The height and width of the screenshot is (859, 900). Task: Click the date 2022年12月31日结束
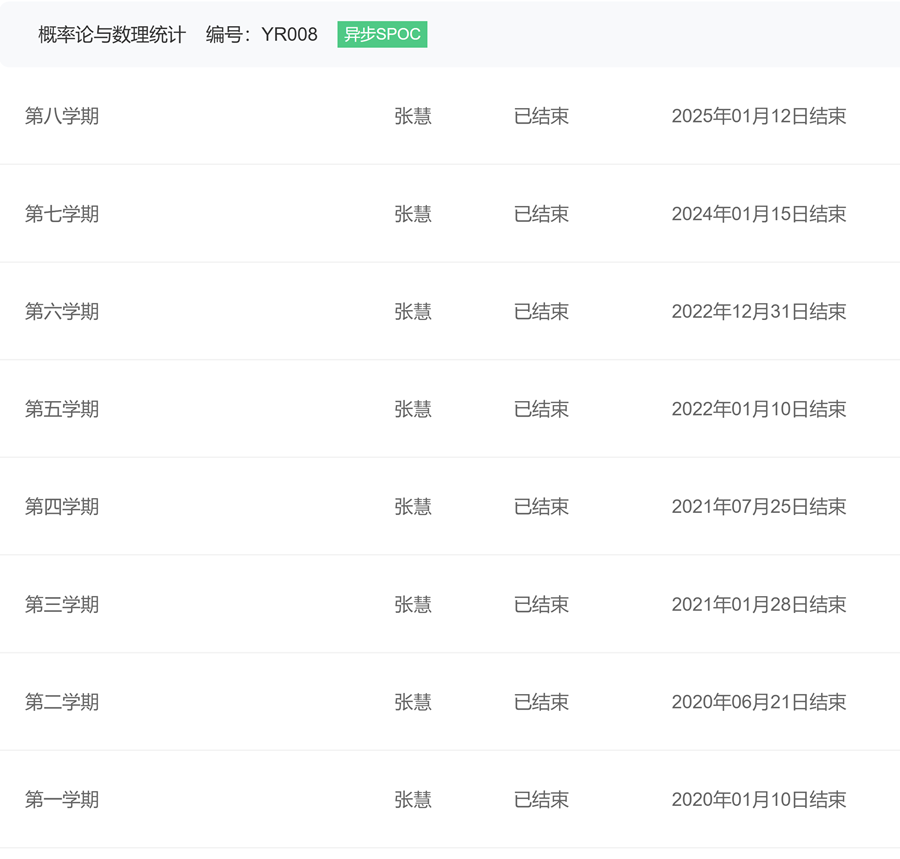[x=759, y=311]
